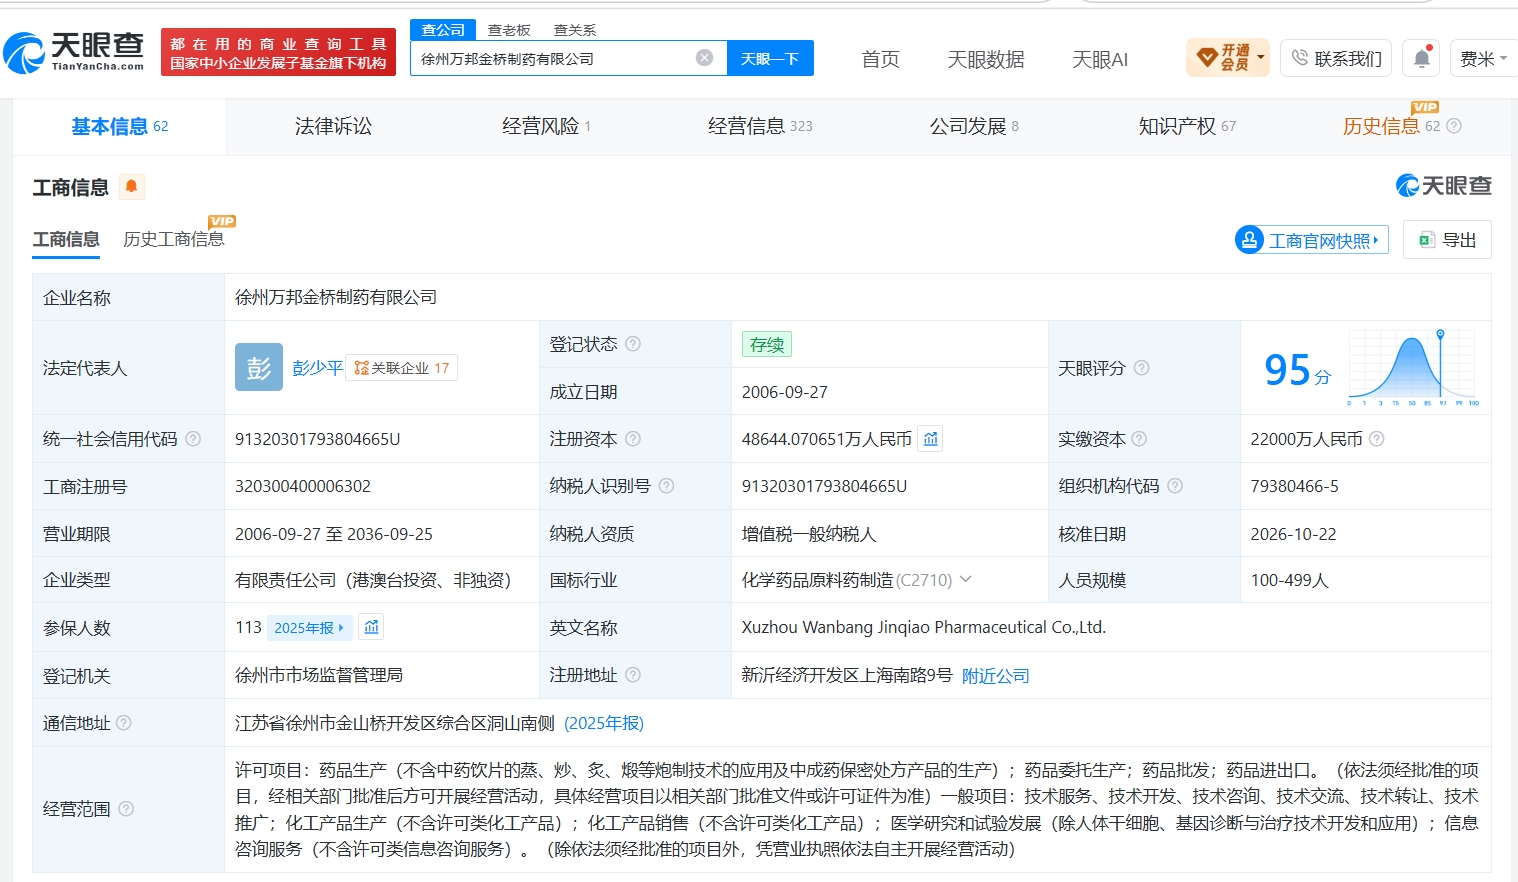This screenshot has width=1518, height=882.
Task: Open the 经营风险 tab
Action: [x=546, y=126]
